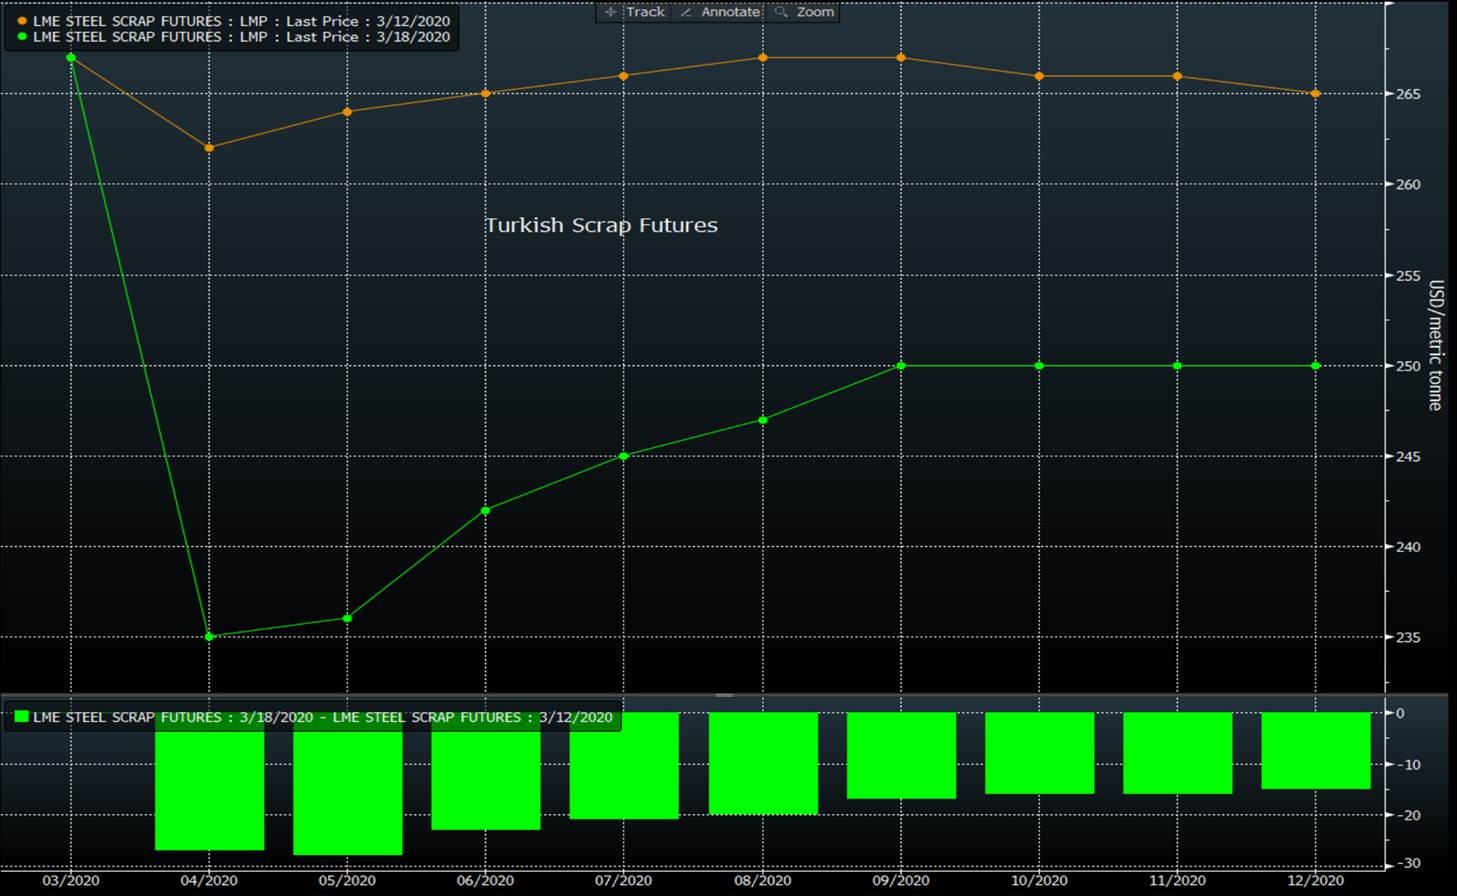1457x896 pixels.
Task: Select the 3/12/2020 Last Price legend text
Action: (x=241, y=21)
